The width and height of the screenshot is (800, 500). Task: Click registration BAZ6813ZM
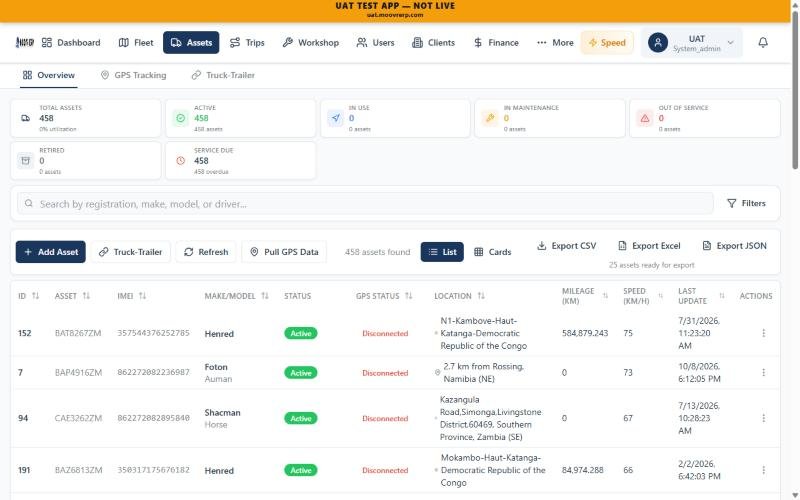click(x=79, y=470)
